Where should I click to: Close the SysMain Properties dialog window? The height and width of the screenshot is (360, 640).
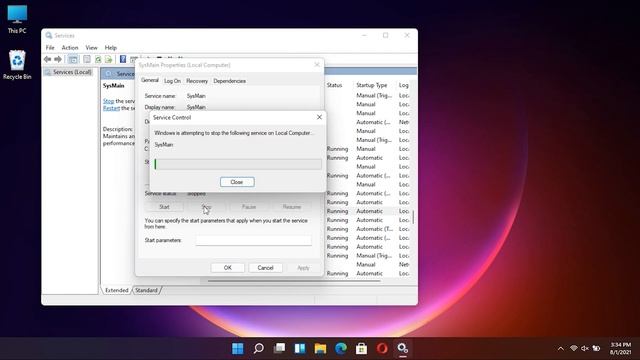(x=317, y=65)
